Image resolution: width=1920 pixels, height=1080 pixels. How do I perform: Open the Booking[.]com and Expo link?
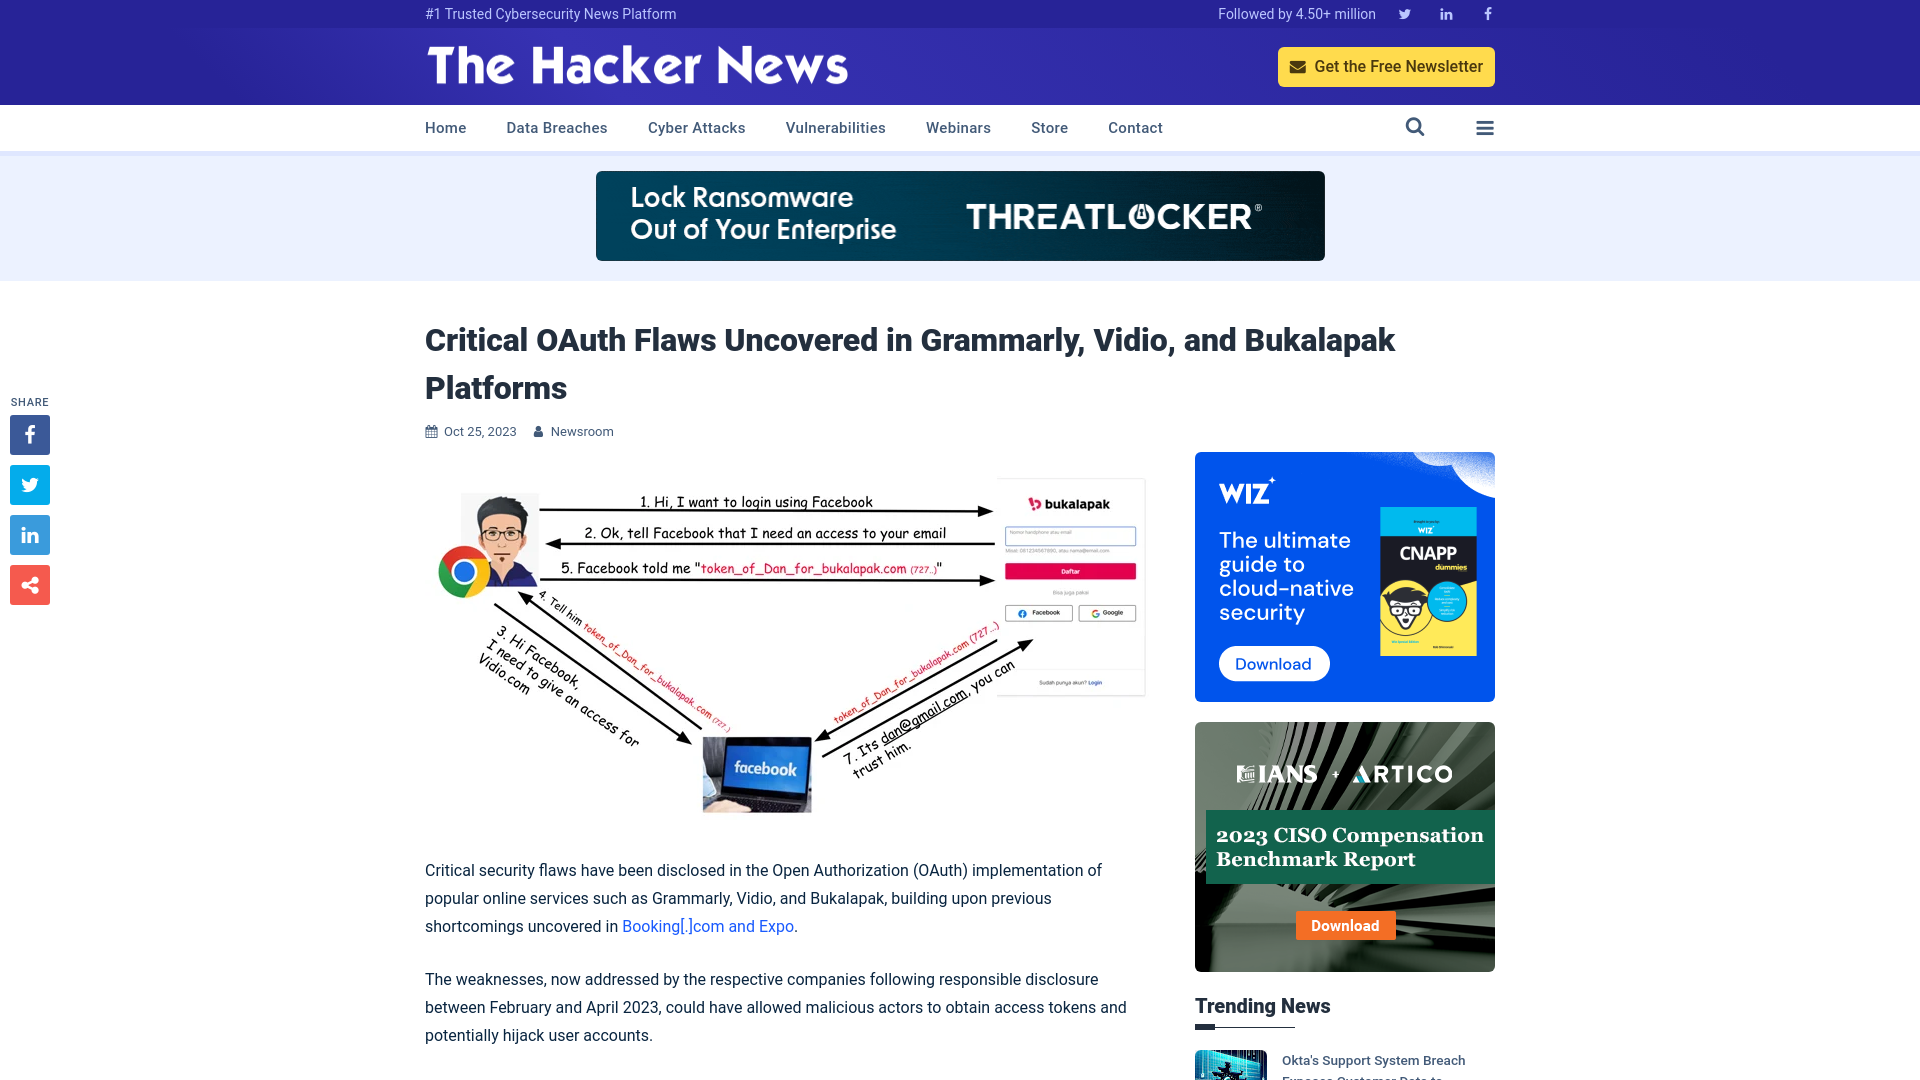coord(708,926)
